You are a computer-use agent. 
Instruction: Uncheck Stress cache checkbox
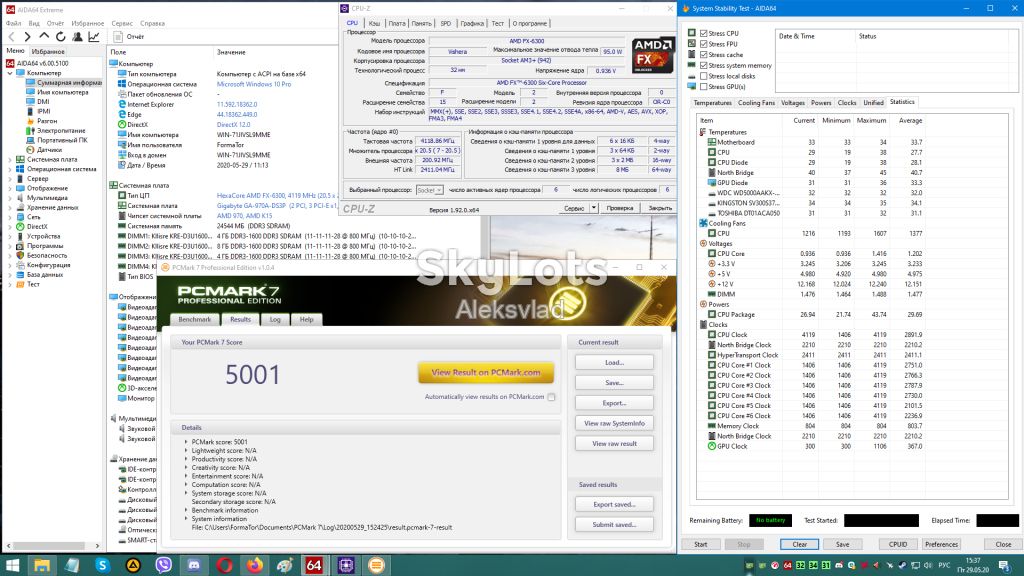703,55
